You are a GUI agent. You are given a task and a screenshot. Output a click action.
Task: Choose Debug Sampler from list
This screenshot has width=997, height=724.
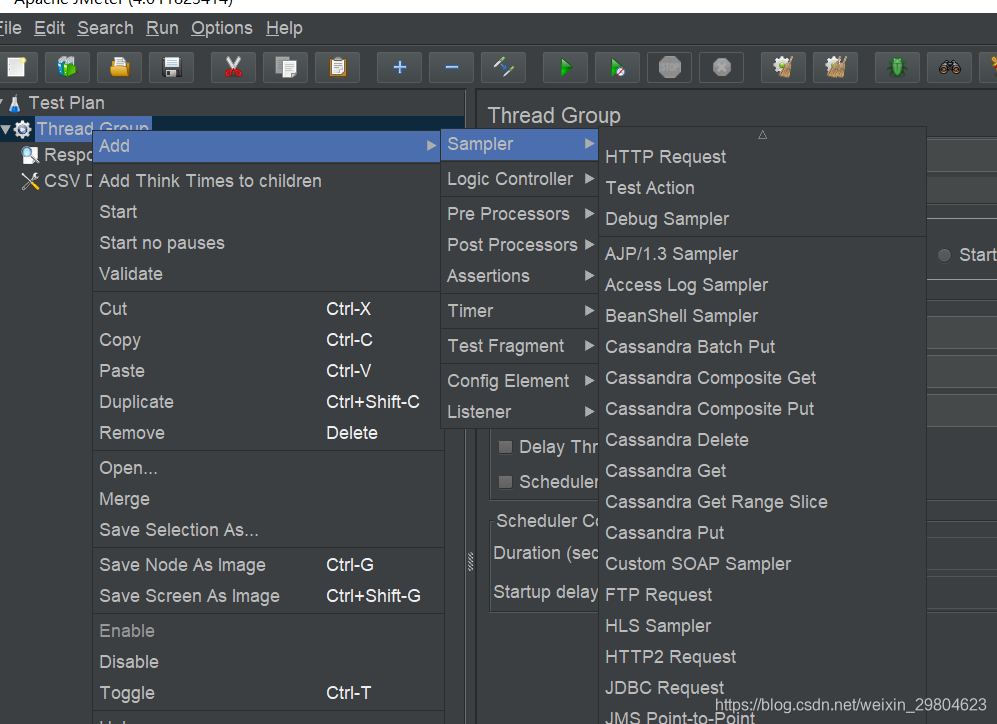pos(762,219)
